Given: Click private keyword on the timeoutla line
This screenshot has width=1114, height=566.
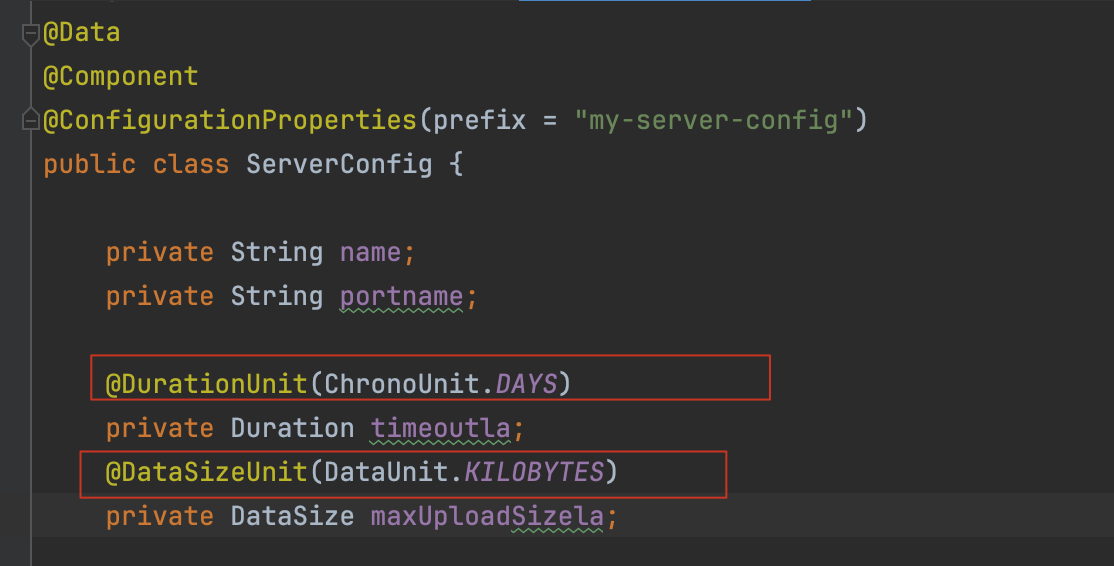Looking at the screenshot, I should (160, 429).
